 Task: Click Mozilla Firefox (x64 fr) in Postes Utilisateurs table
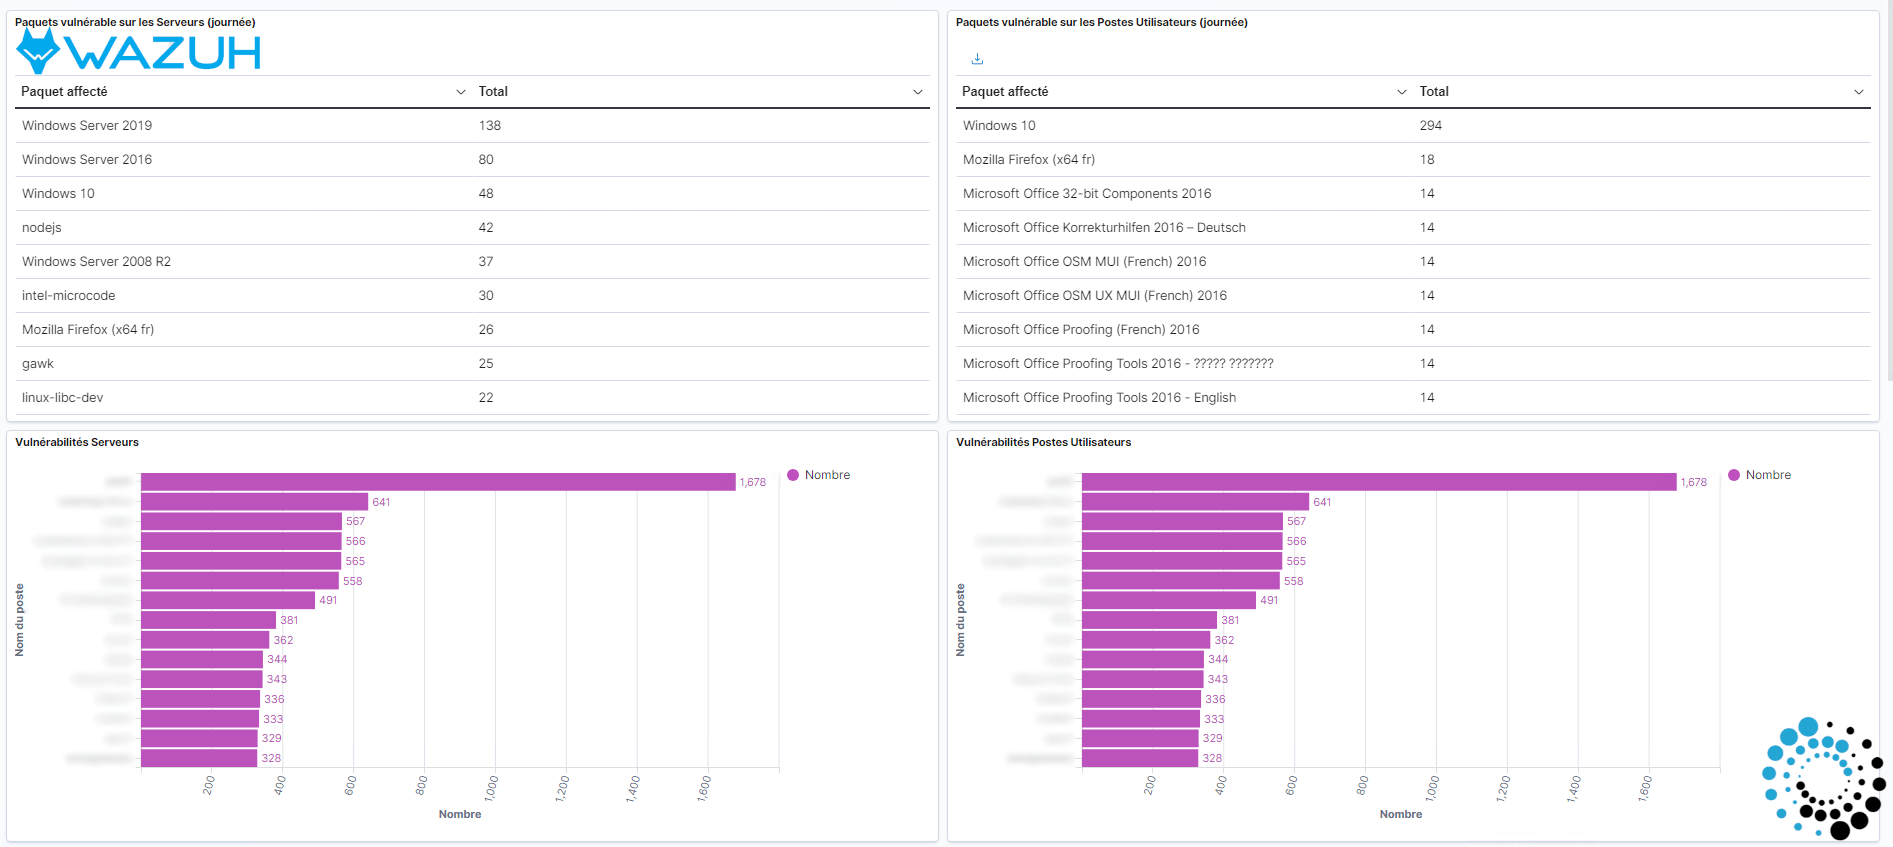click(1029, 160)
